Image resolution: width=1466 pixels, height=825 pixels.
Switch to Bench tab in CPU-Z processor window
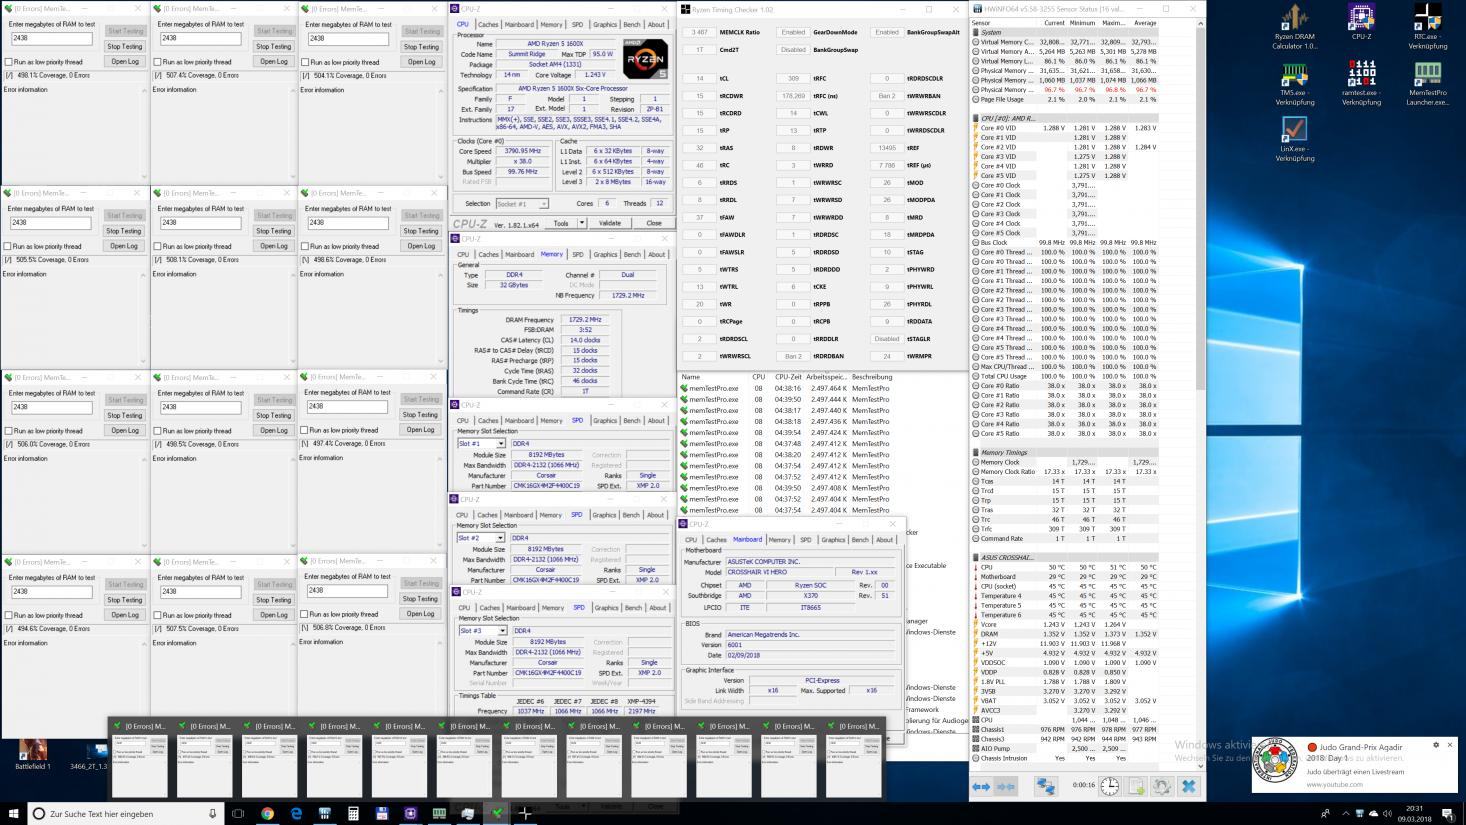(631, 24)
